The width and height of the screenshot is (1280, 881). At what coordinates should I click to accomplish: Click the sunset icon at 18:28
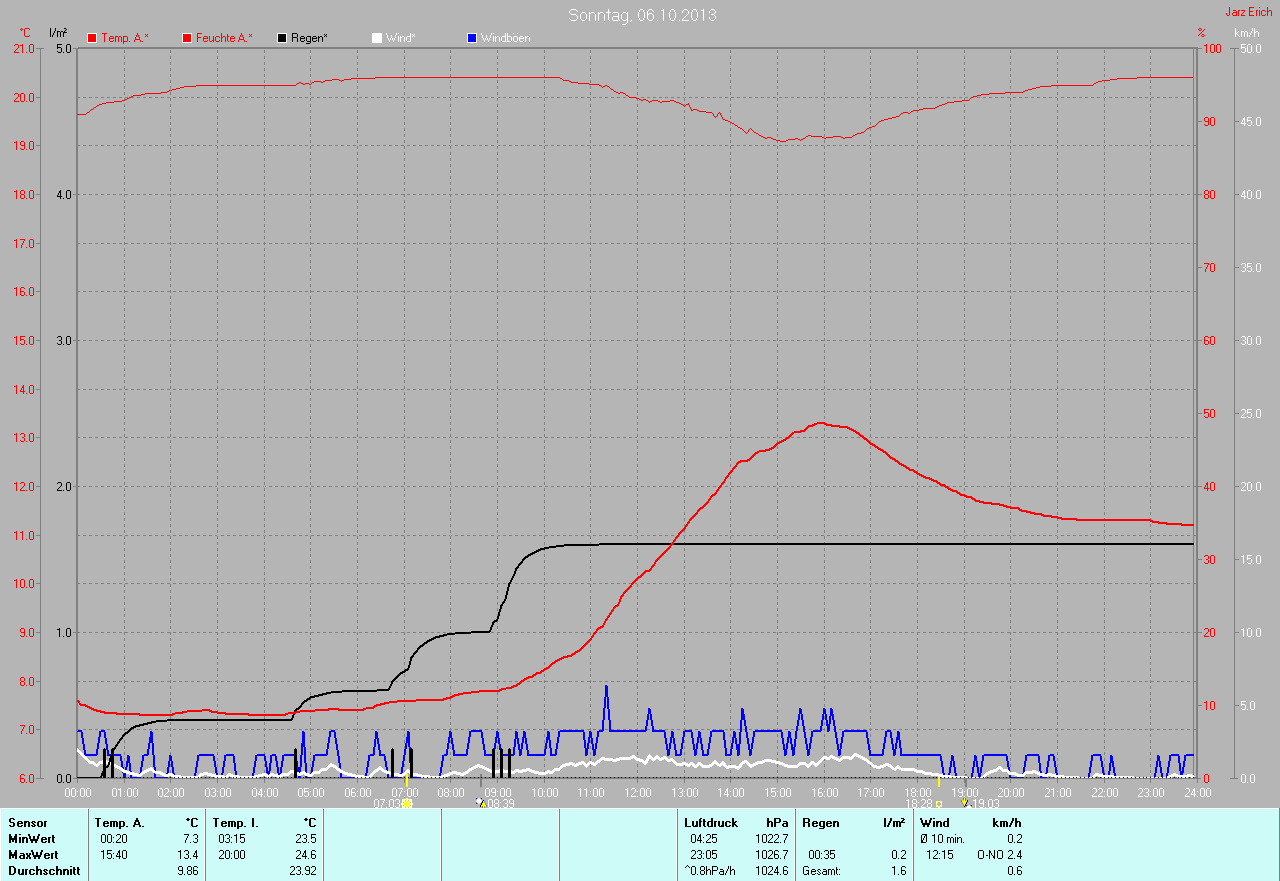(x=938, y=803)
